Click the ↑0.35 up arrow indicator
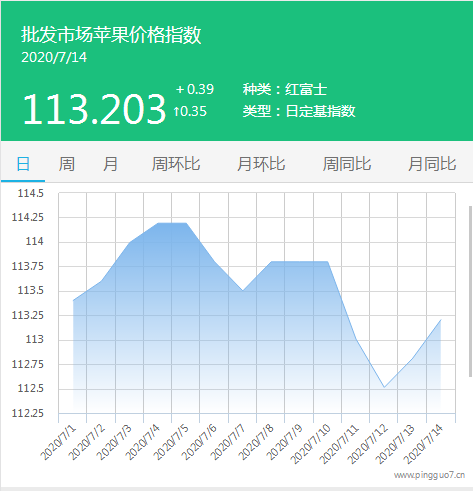Viewport: 473px width, 491px height. point(190,111)
